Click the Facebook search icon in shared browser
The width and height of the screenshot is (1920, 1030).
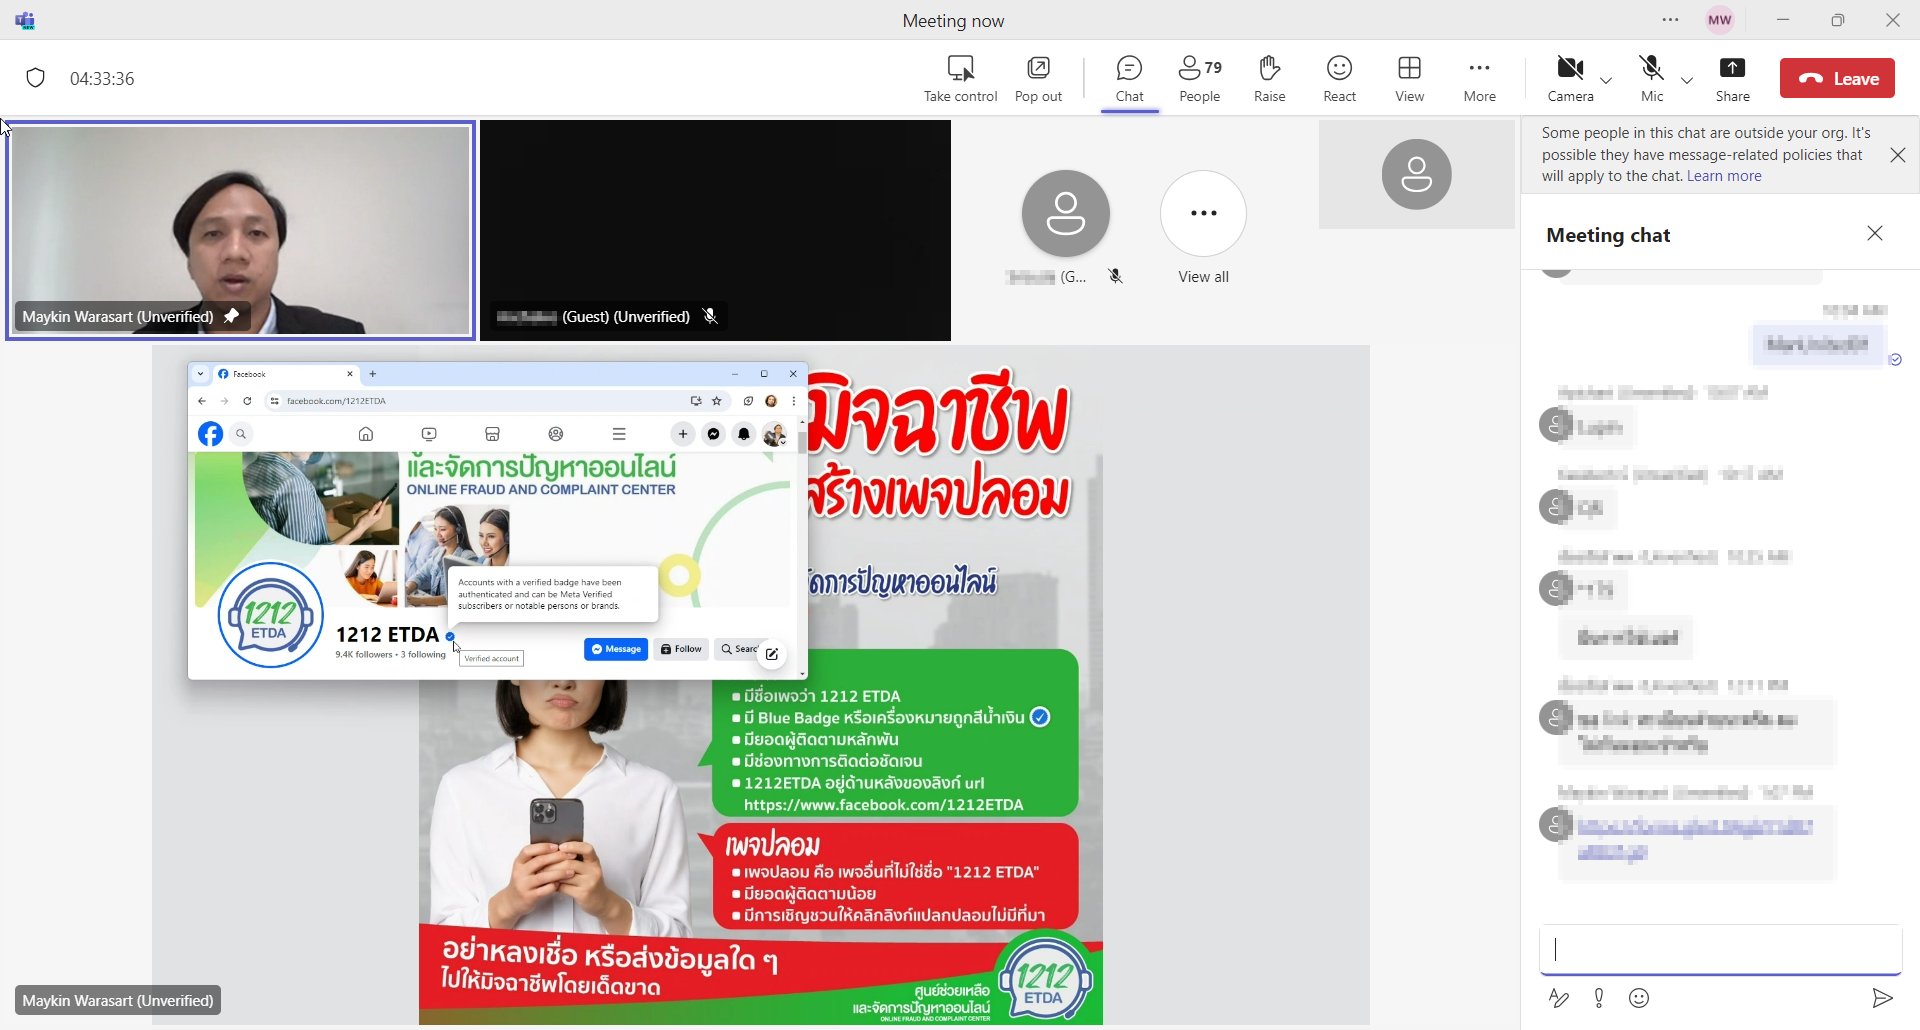241,434
